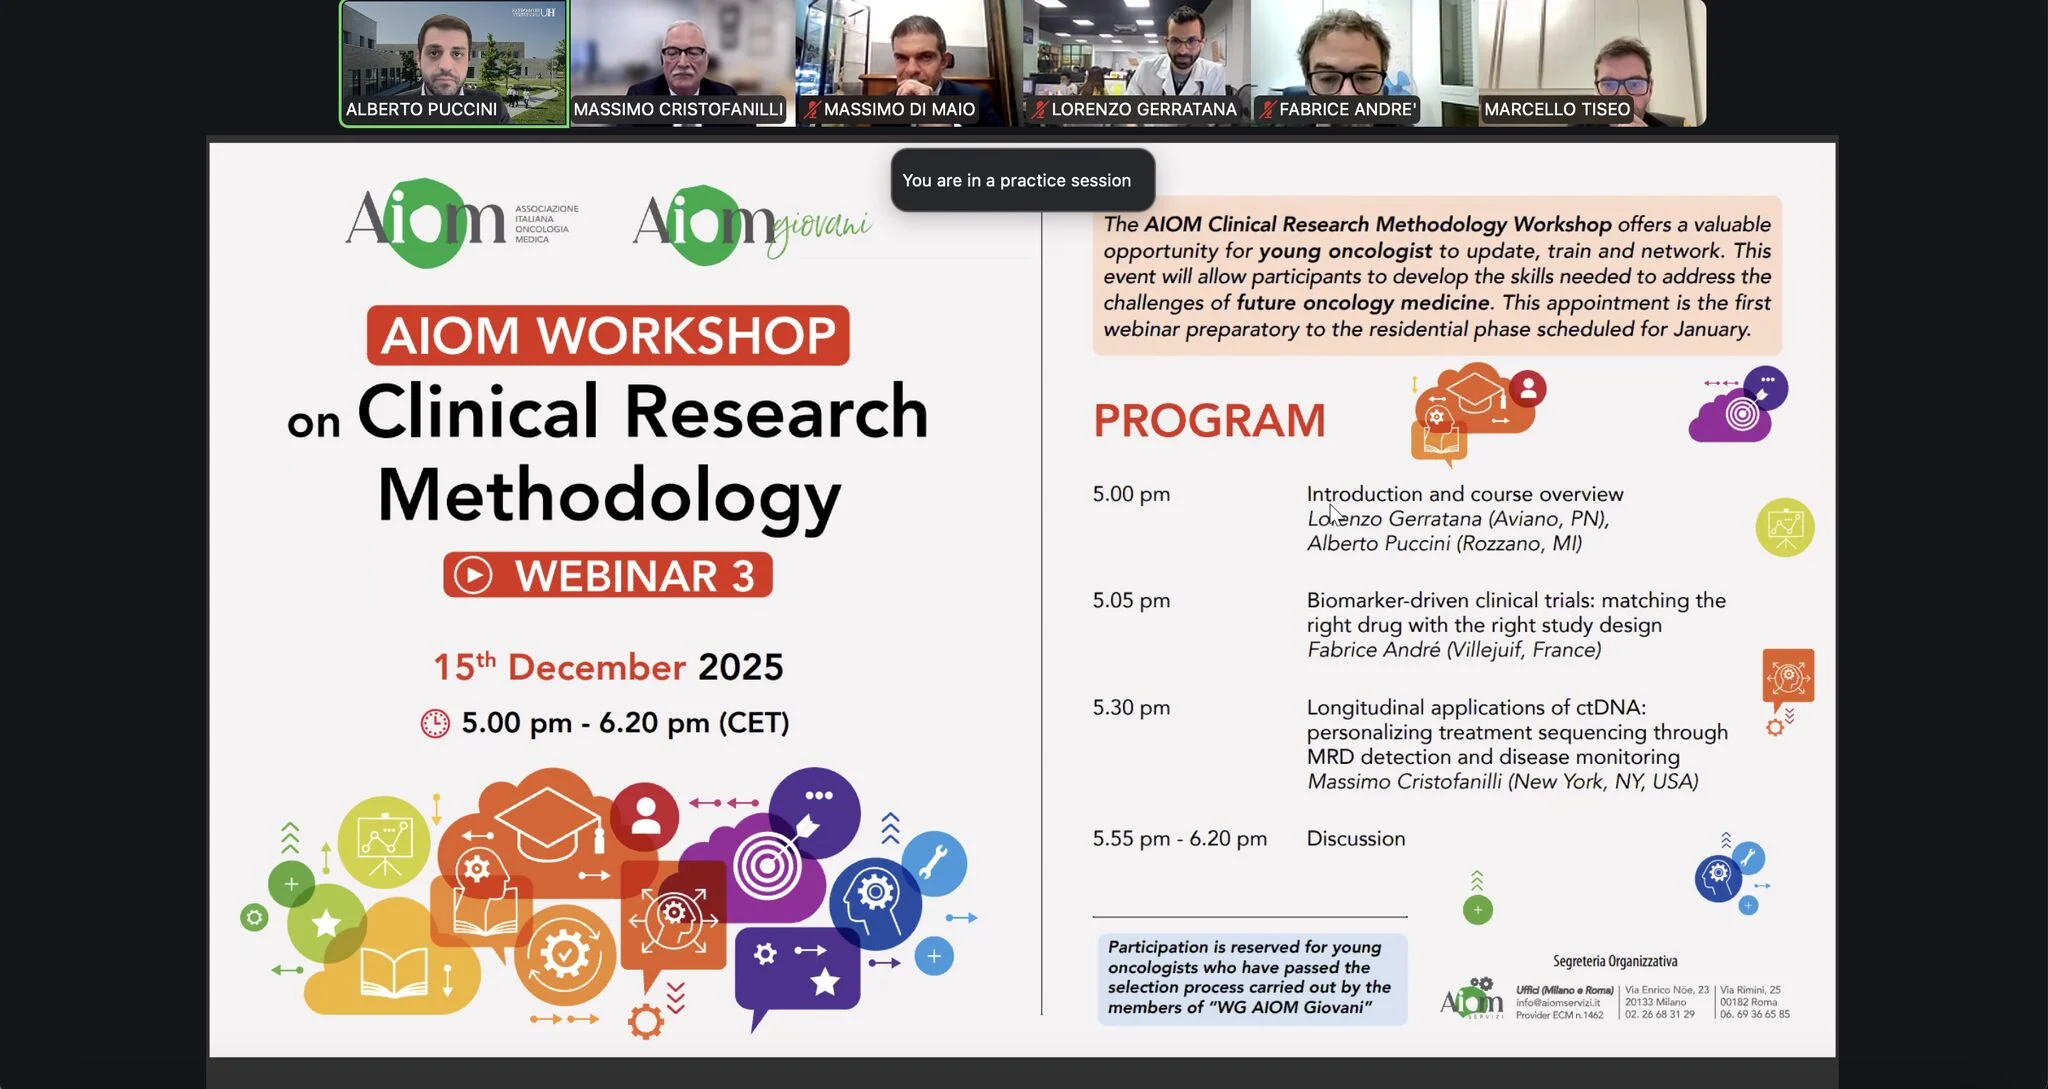Click the red clock icon beside the time
This screenshot has height=1089, width=2048.
[x=435, y=723]
